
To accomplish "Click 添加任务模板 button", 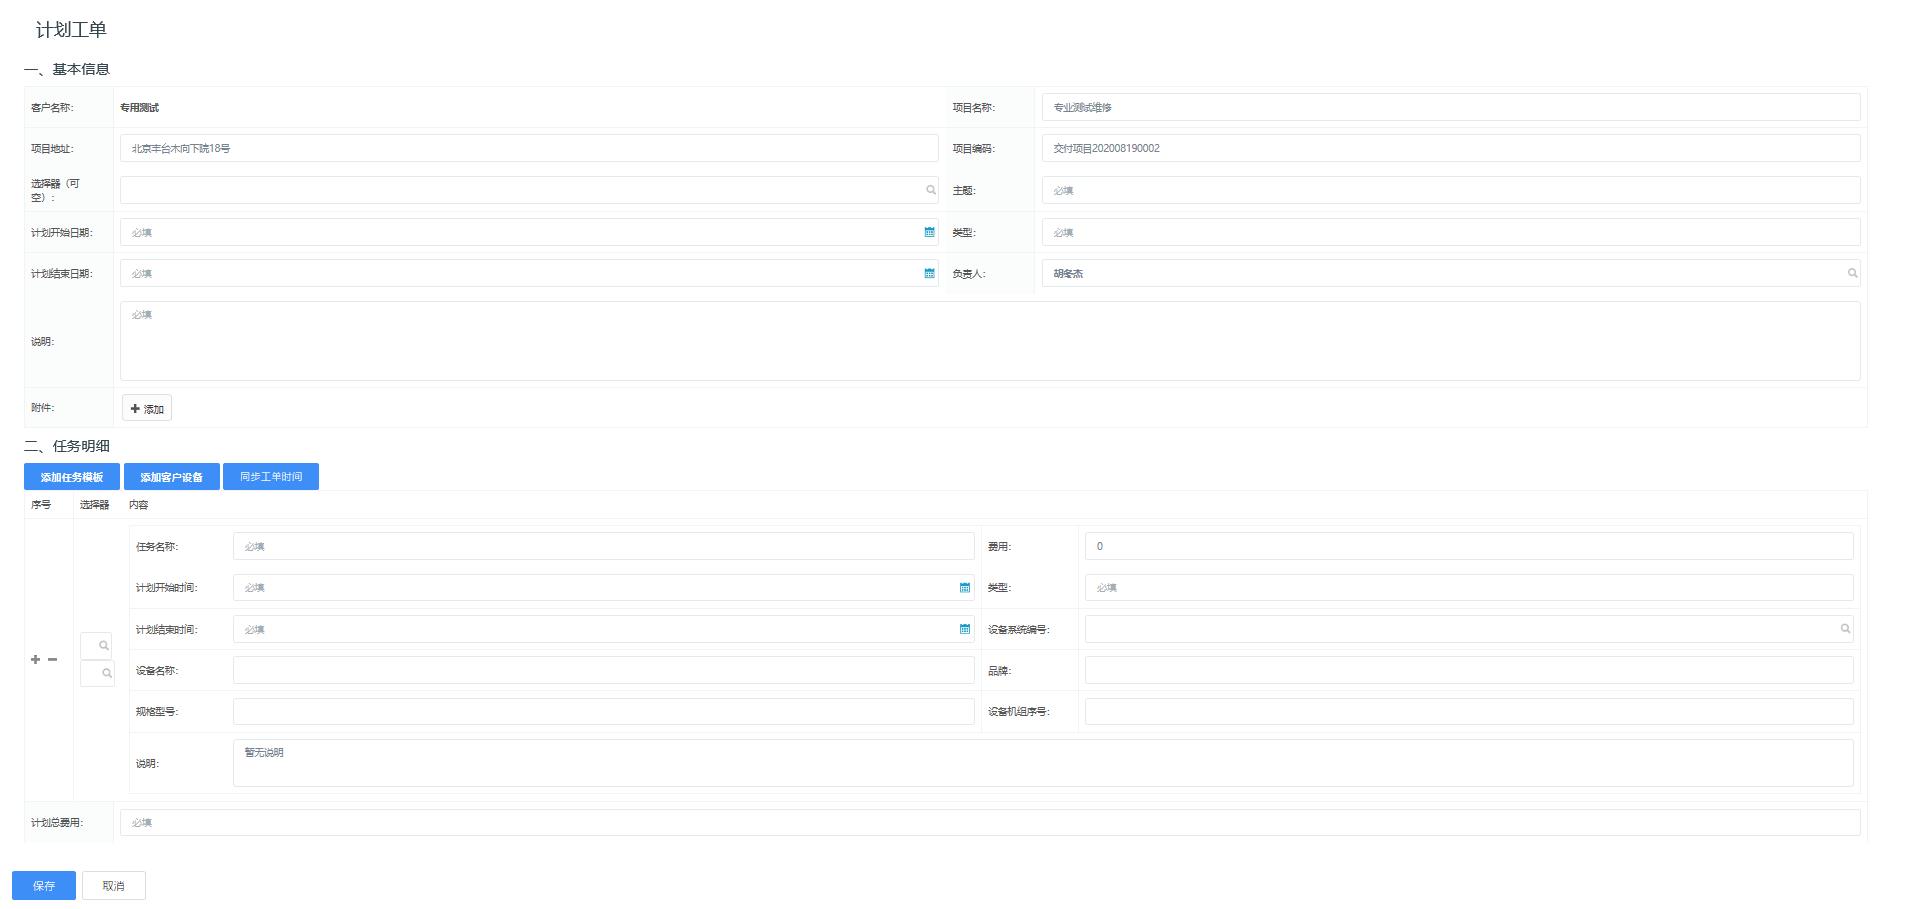I will pyautogui.click(x=72, y=477).
